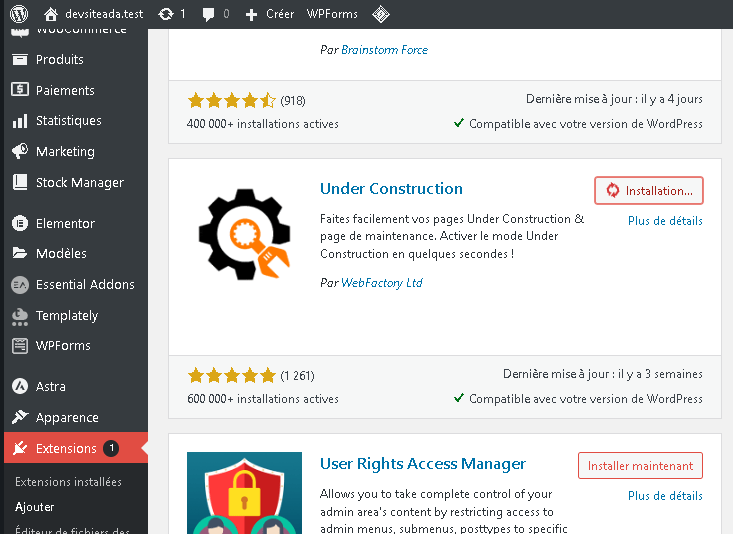This screenshot has width=733, height=534.
Task: Click the '400 000+ installations actives' text
Action: click(263, 124)
